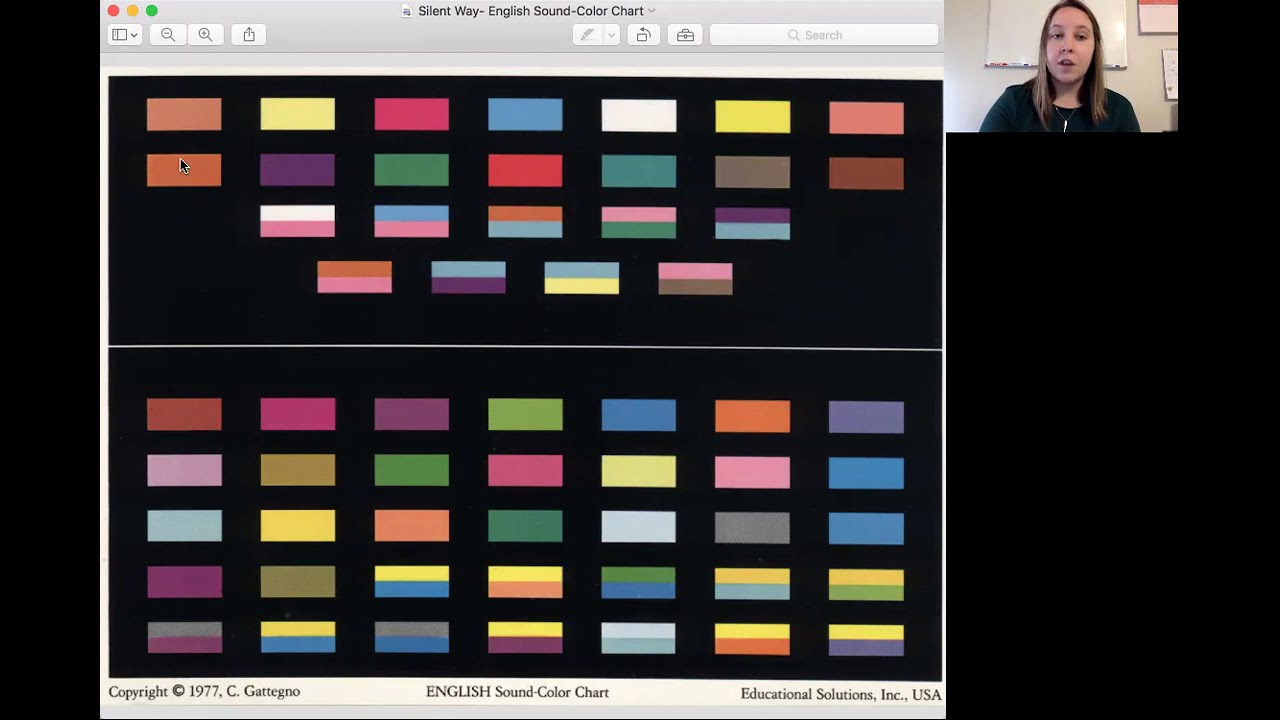
Task: Open the Share menu icon
Action: click(x=249, y=35)
